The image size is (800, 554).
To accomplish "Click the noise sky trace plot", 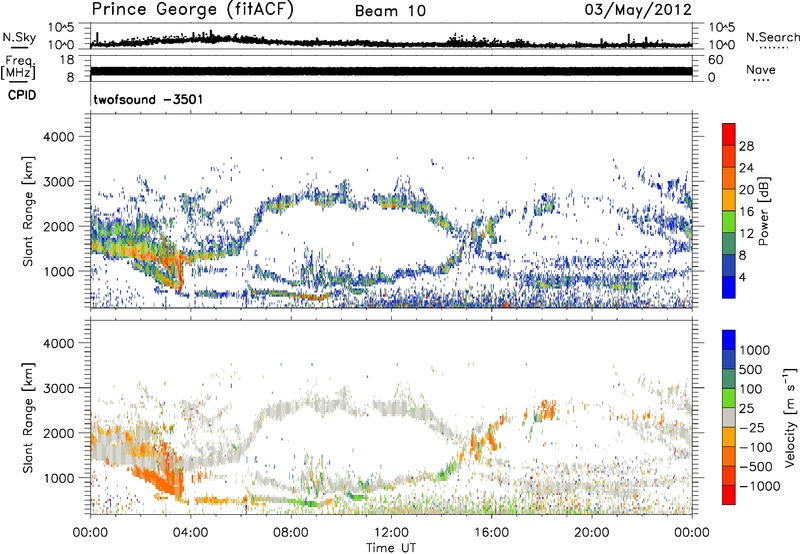I will pos(391,41).
